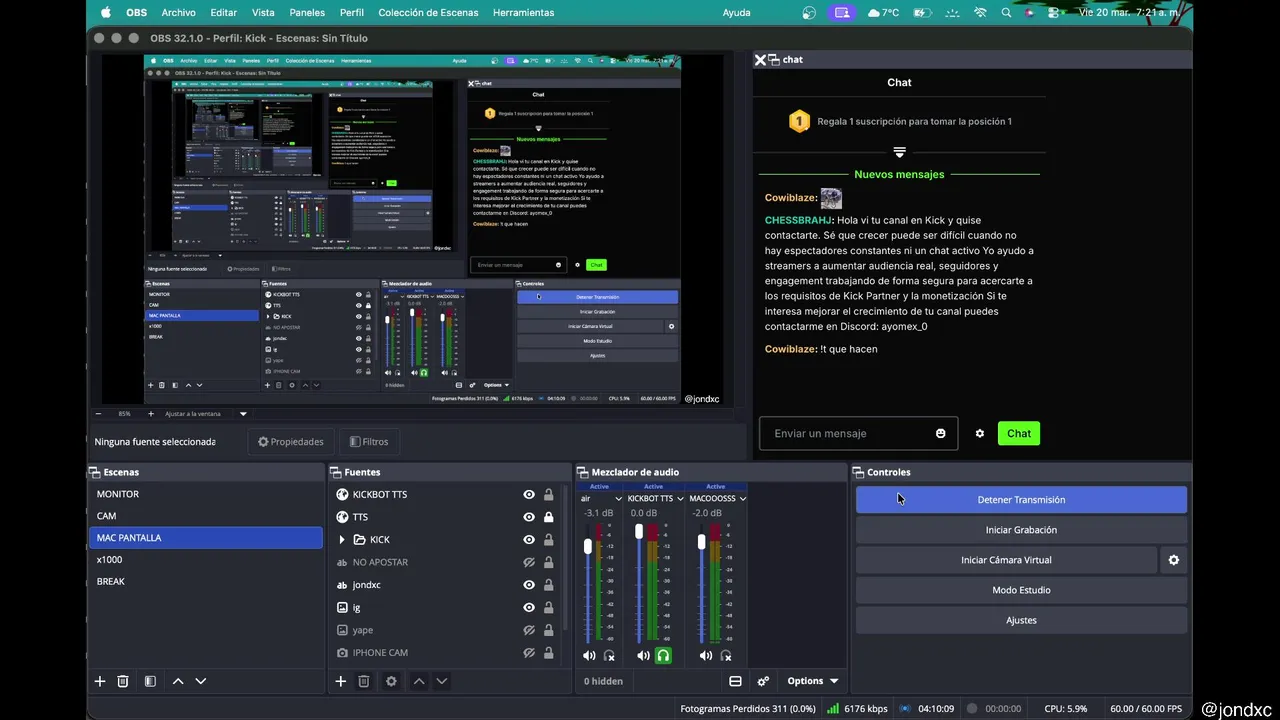The width and height of the screenshot is (1280, 720).
Task: Switch the audio mixer layout icon
Action: click(735, 681)
